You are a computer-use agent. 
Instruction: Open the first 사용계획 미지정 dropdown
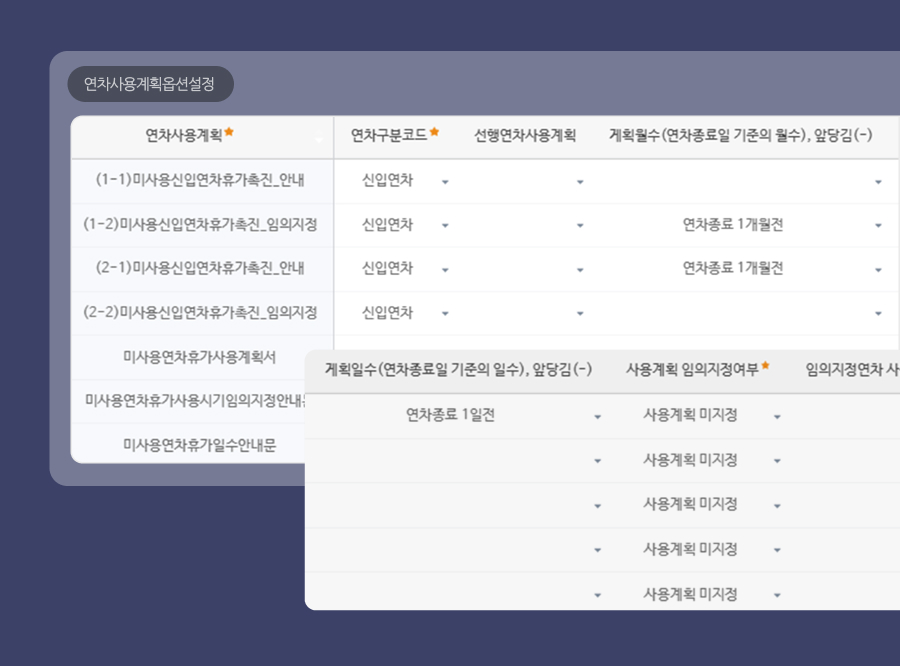pyautogui.click(x=778, y=414)
